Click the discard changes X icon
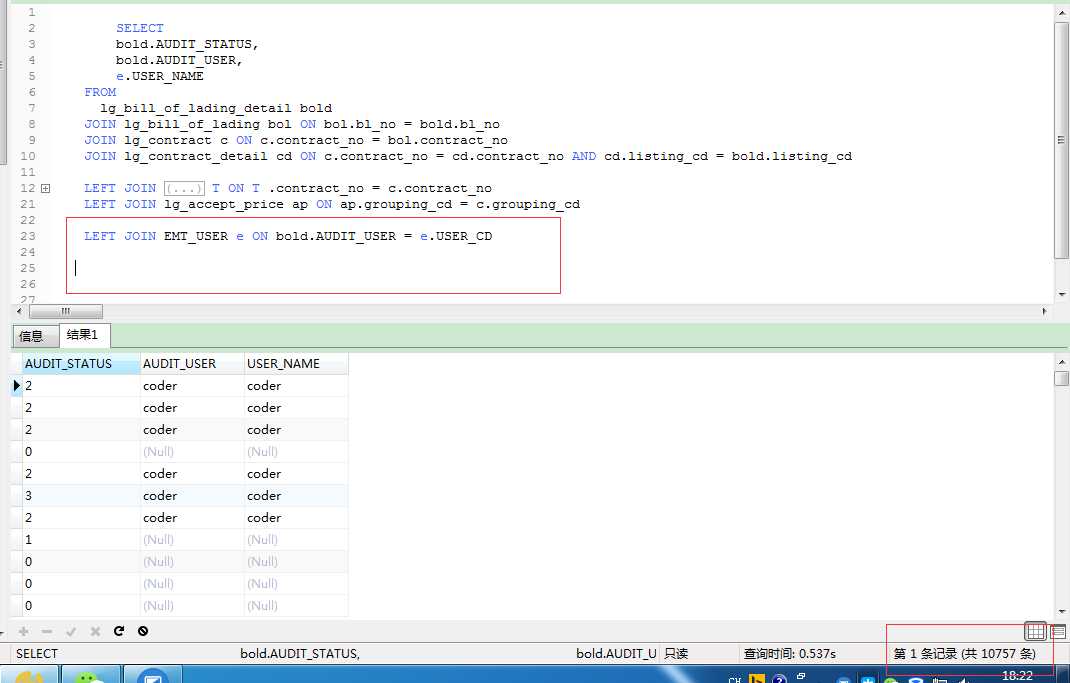 (95, 631)
